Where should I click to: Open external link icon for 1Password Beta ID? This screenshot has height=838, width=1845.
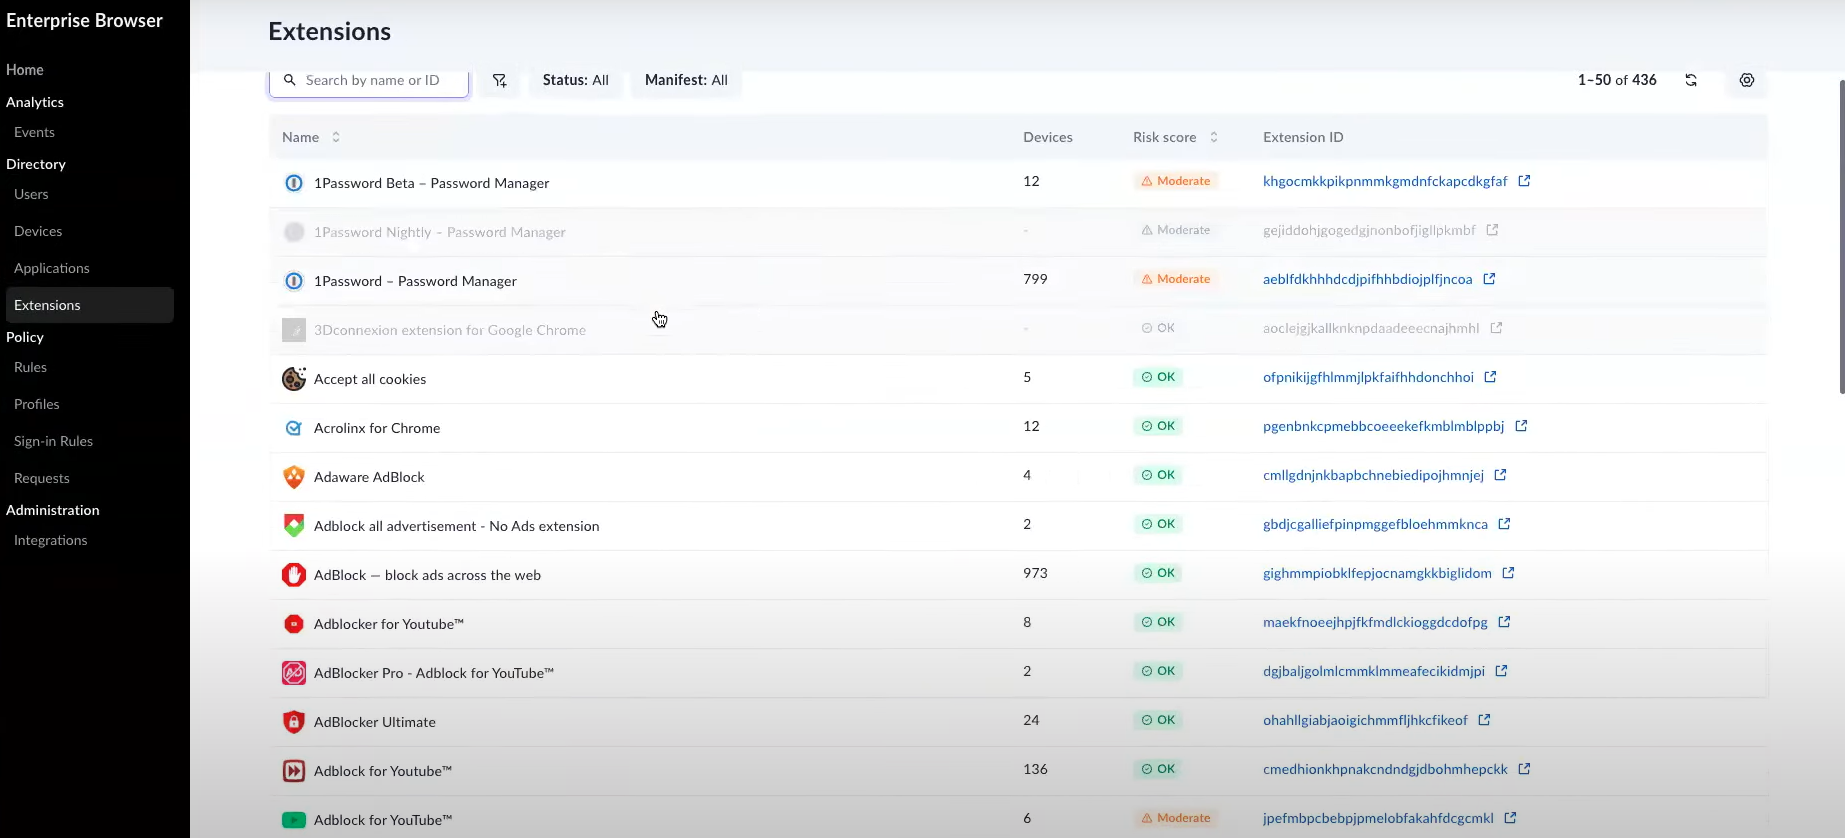click(x=1524, y=181)
